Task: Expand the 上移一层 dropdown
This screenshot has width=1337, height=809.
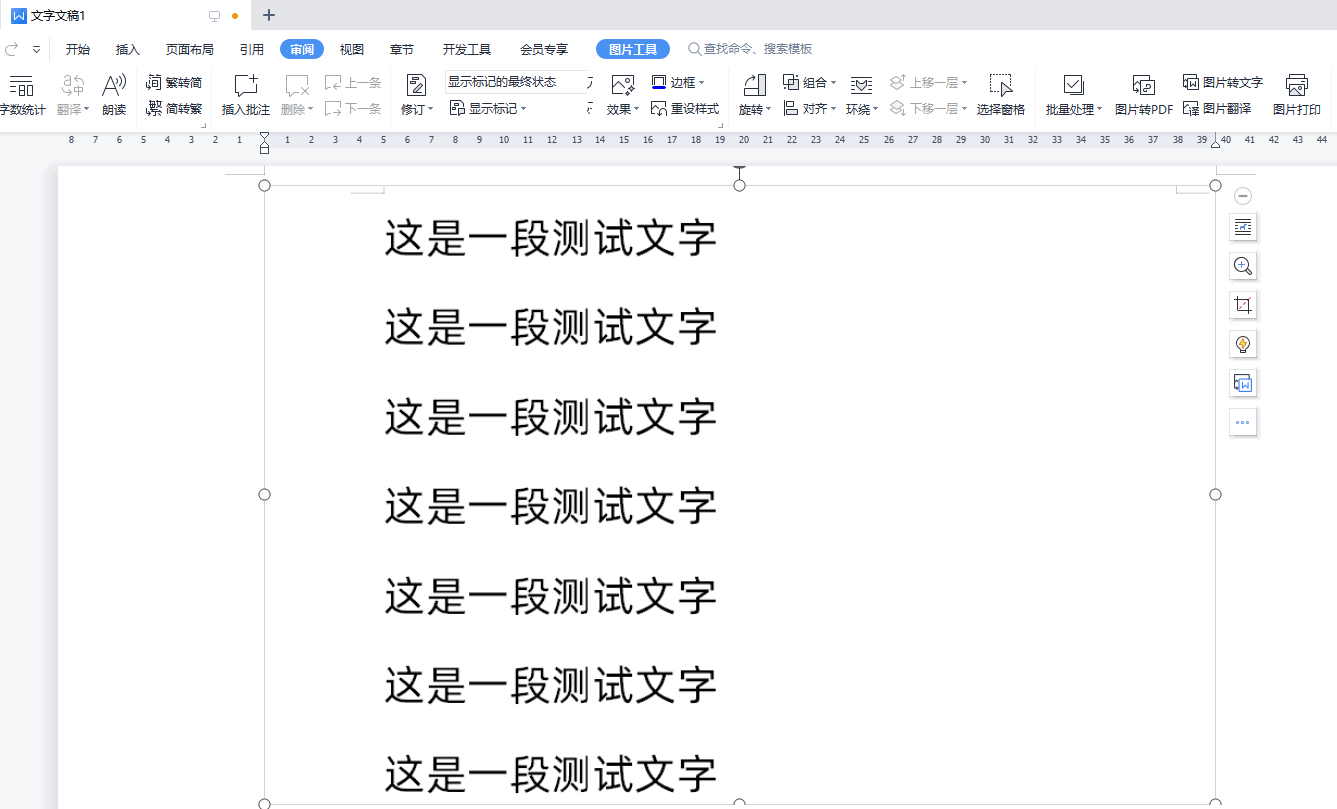Action: point(964,83)
